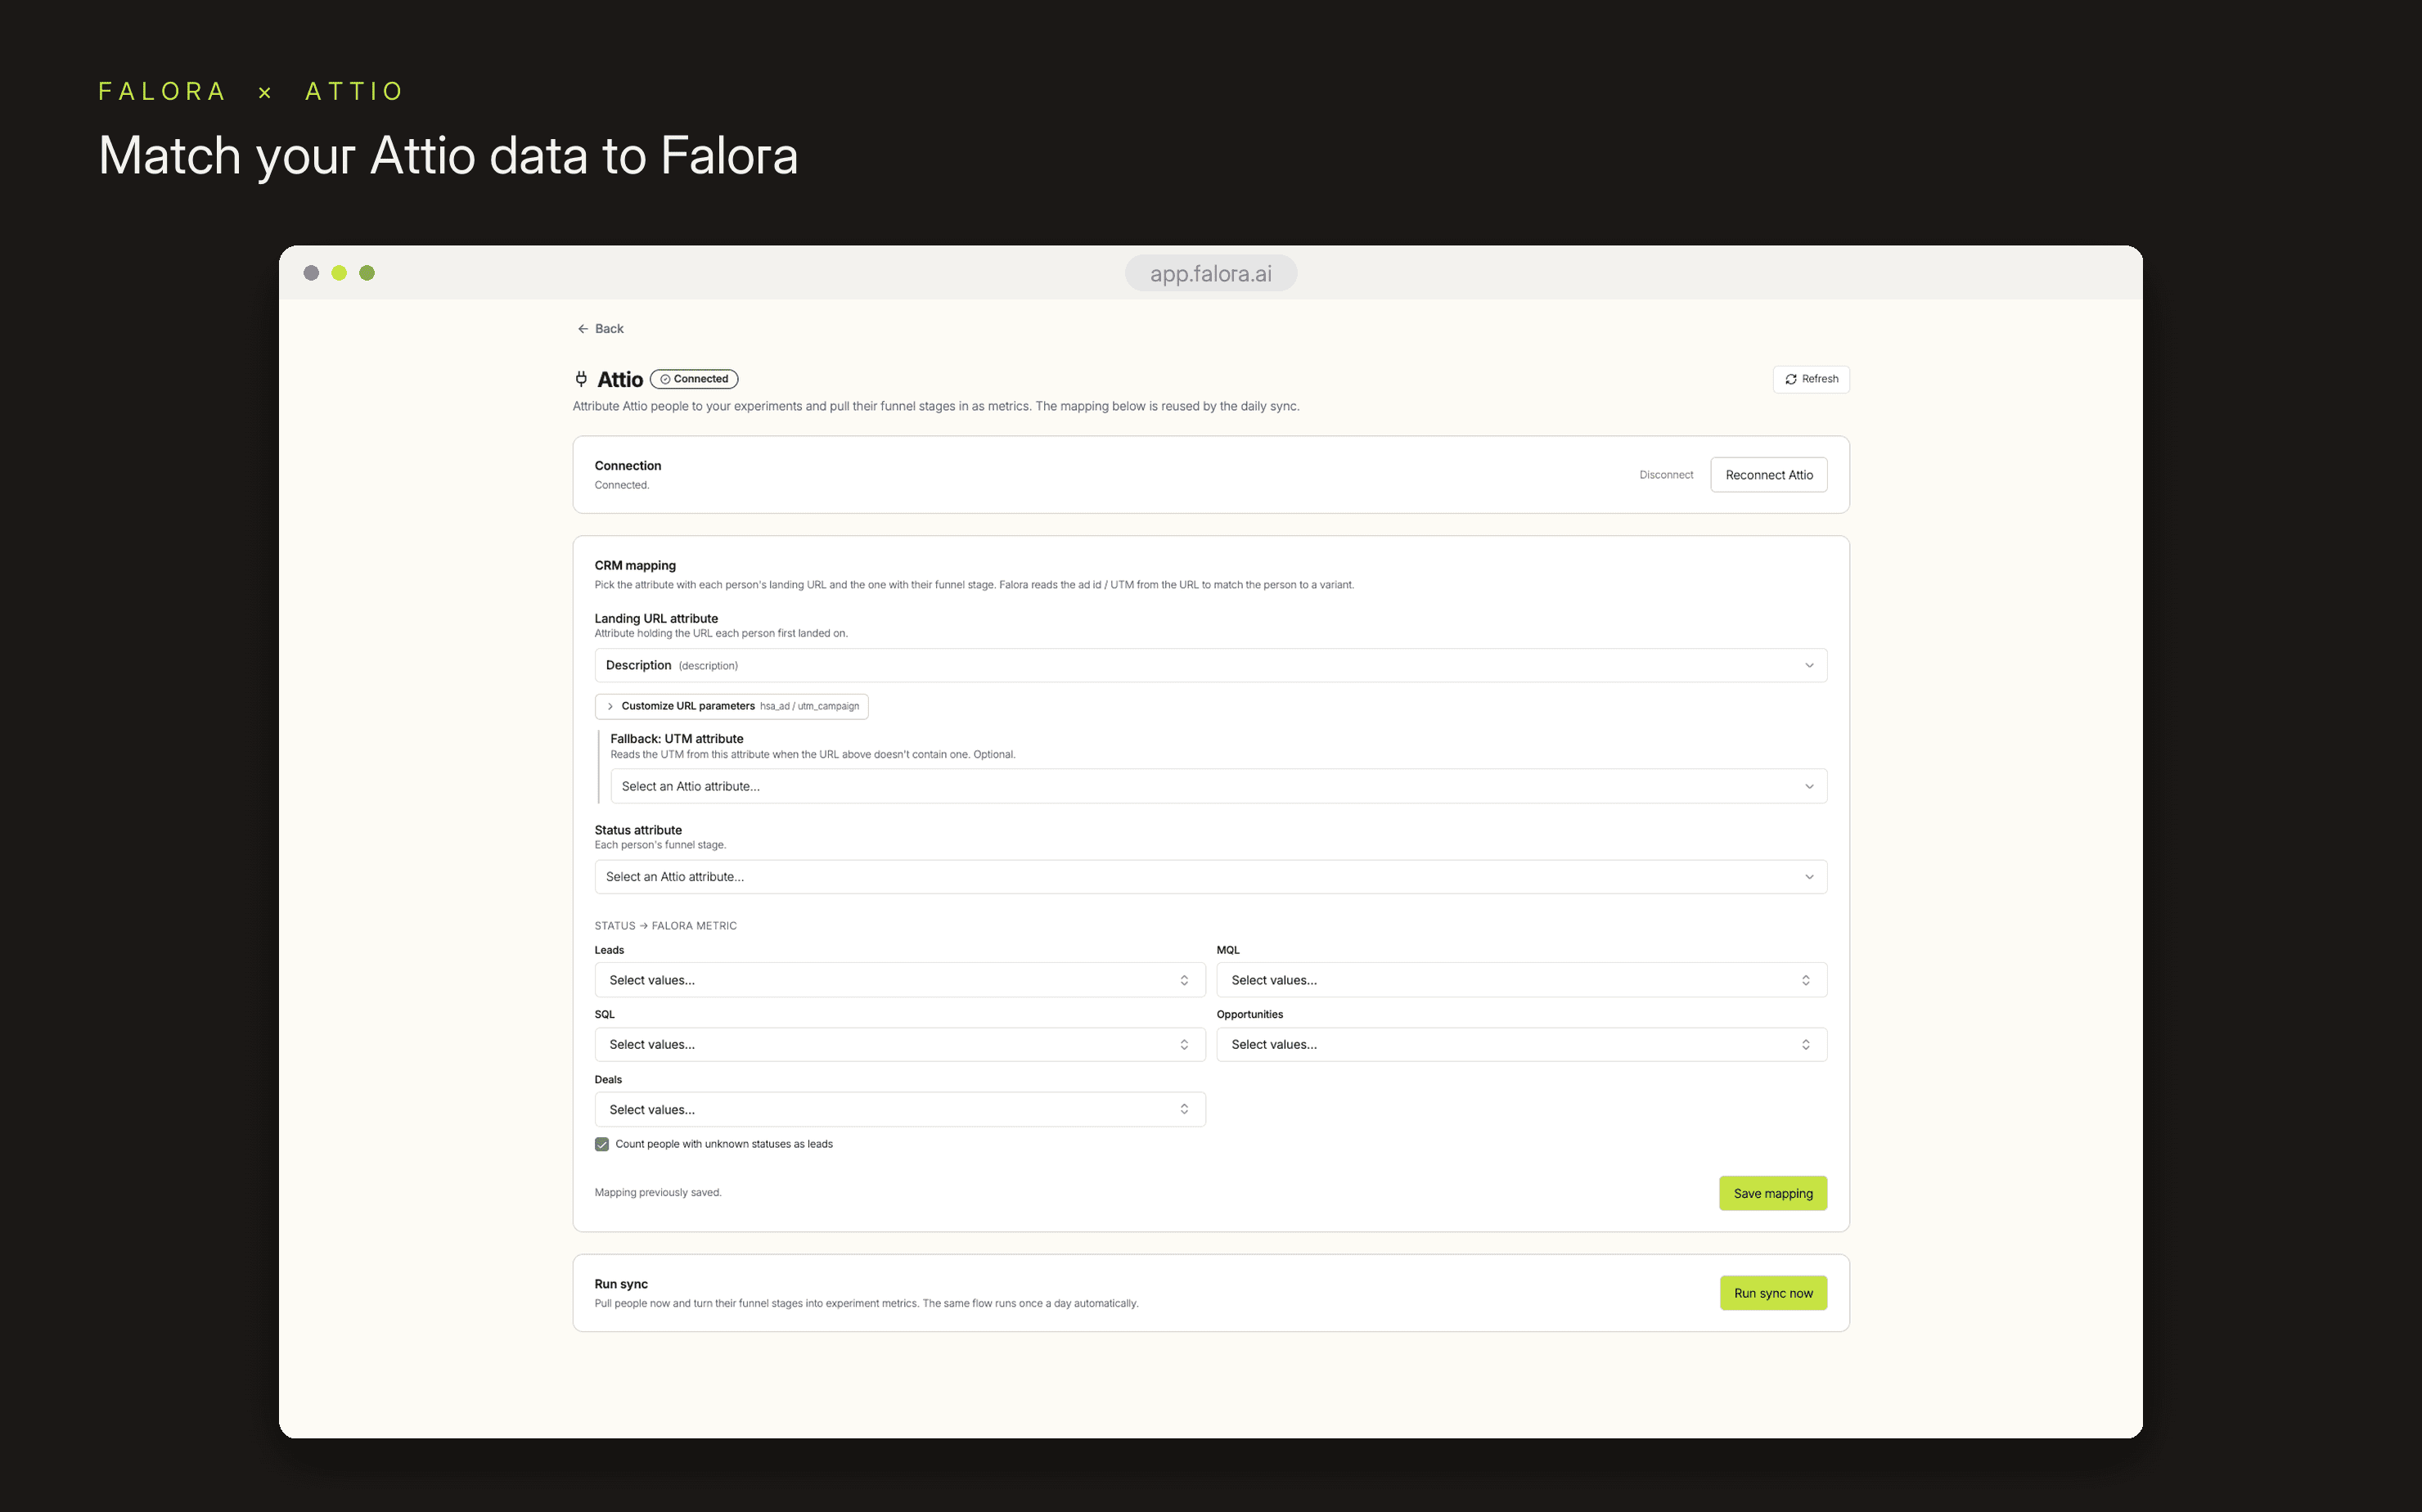Click the Back arrow icon

pos(583,329)
